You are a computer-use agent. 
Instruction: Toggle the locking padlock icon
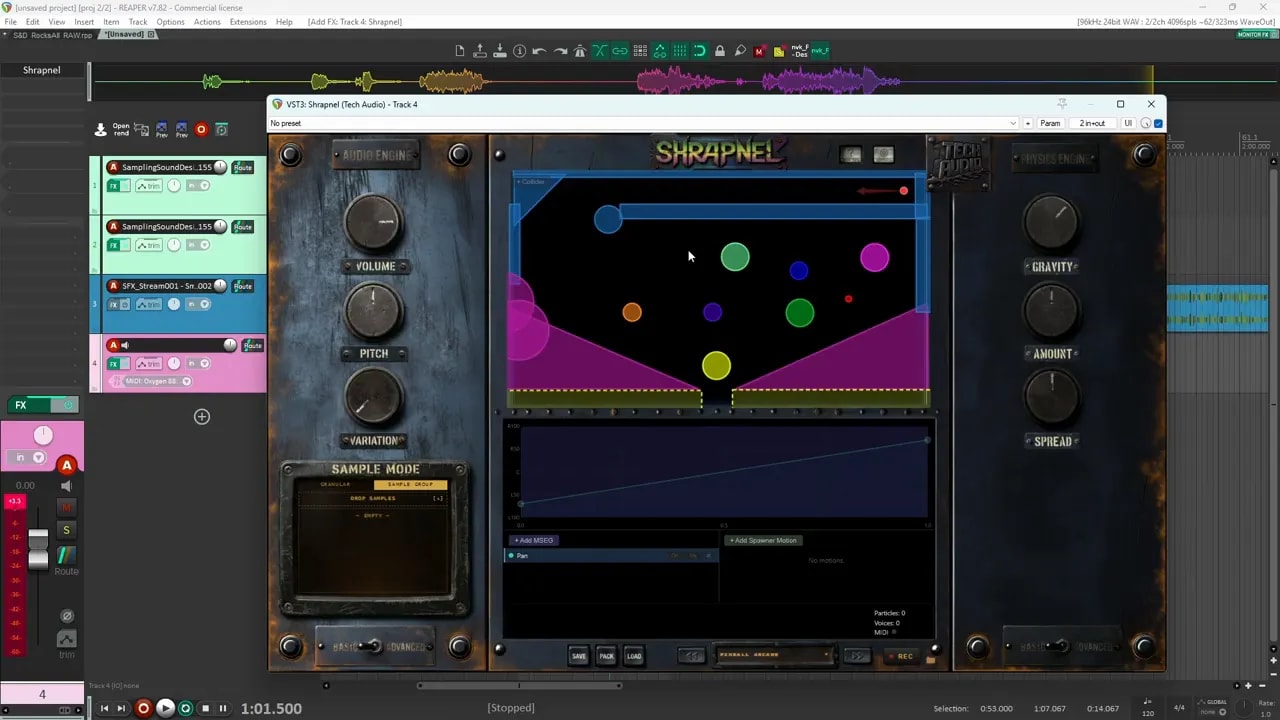point(719,51)
